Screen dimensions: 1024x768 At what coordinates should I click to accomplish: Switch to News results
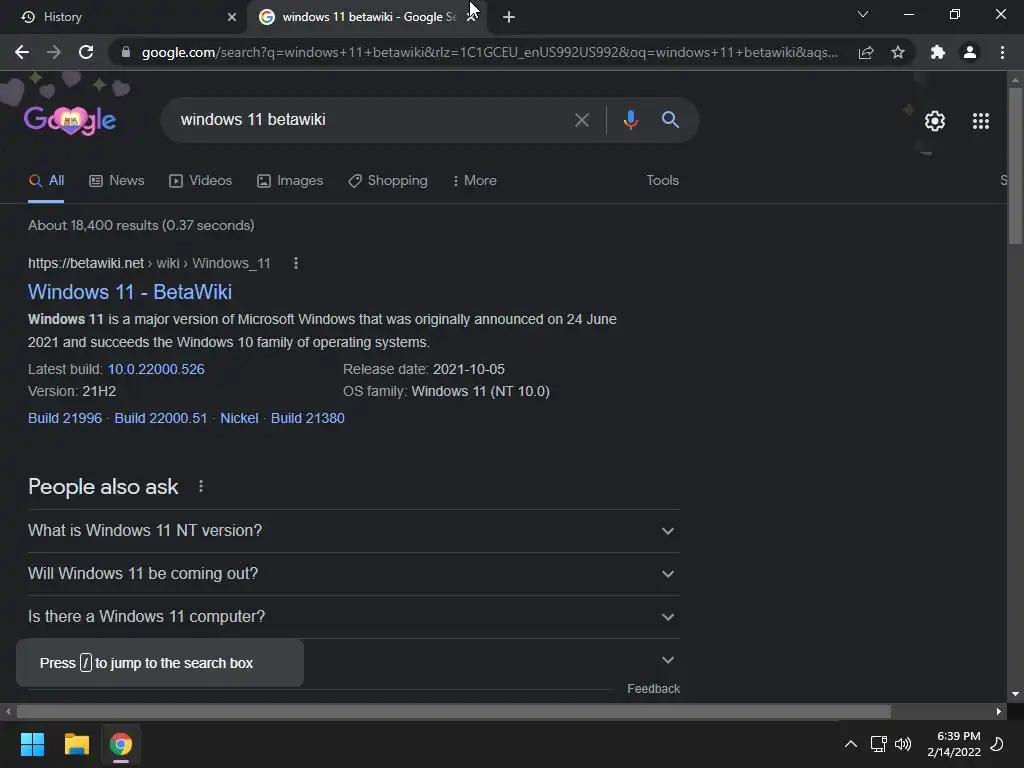(x=116, y=181)
